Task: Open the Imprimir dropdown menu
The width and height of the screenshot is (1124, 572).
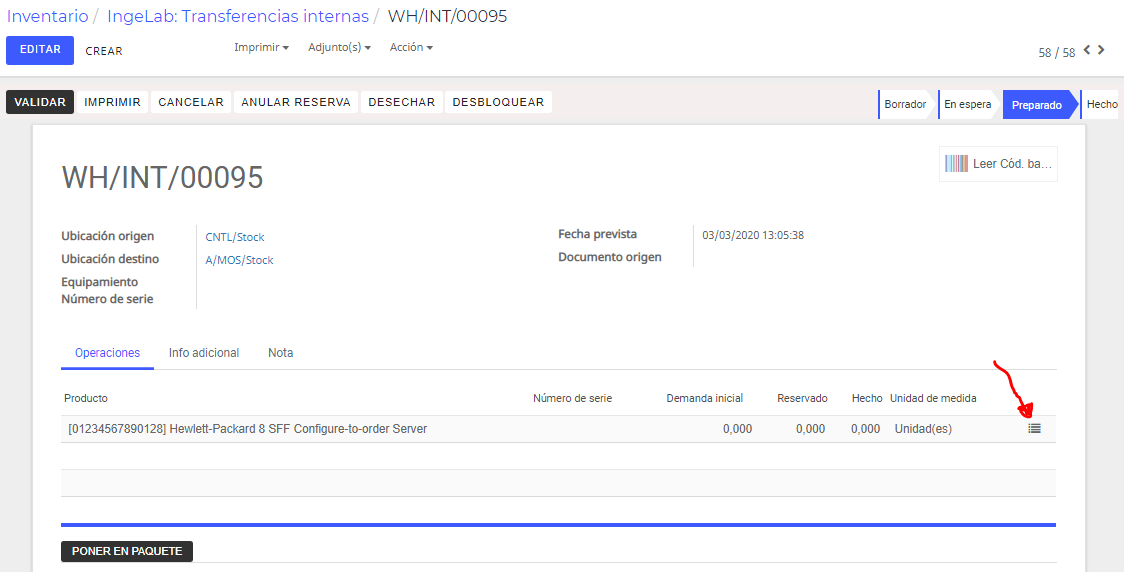Action: tap(262, 47)
